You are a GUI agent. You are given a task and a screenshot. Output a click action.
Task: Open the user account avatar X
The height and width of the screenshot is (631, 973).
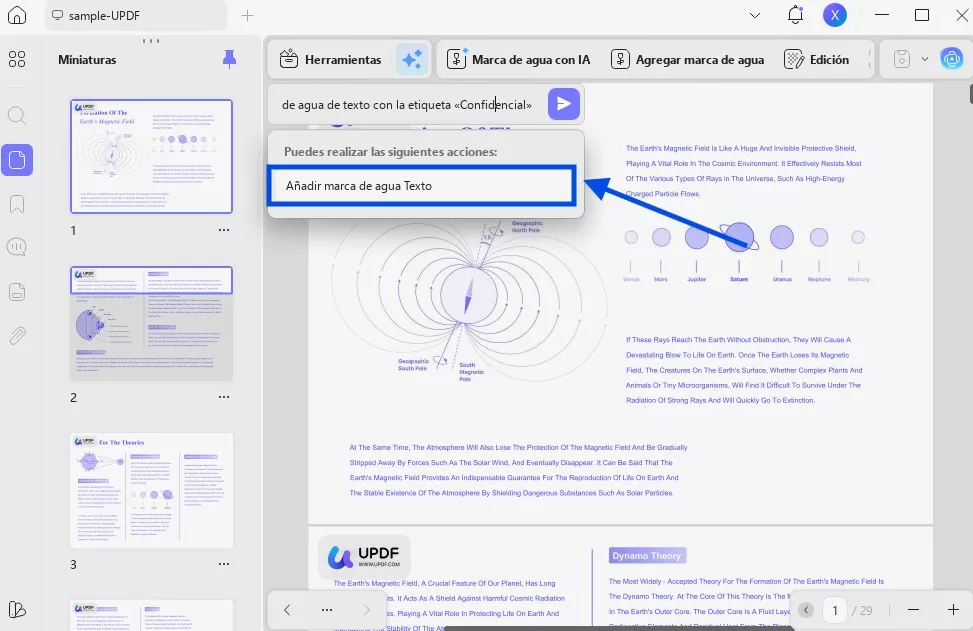pos(835,15)
